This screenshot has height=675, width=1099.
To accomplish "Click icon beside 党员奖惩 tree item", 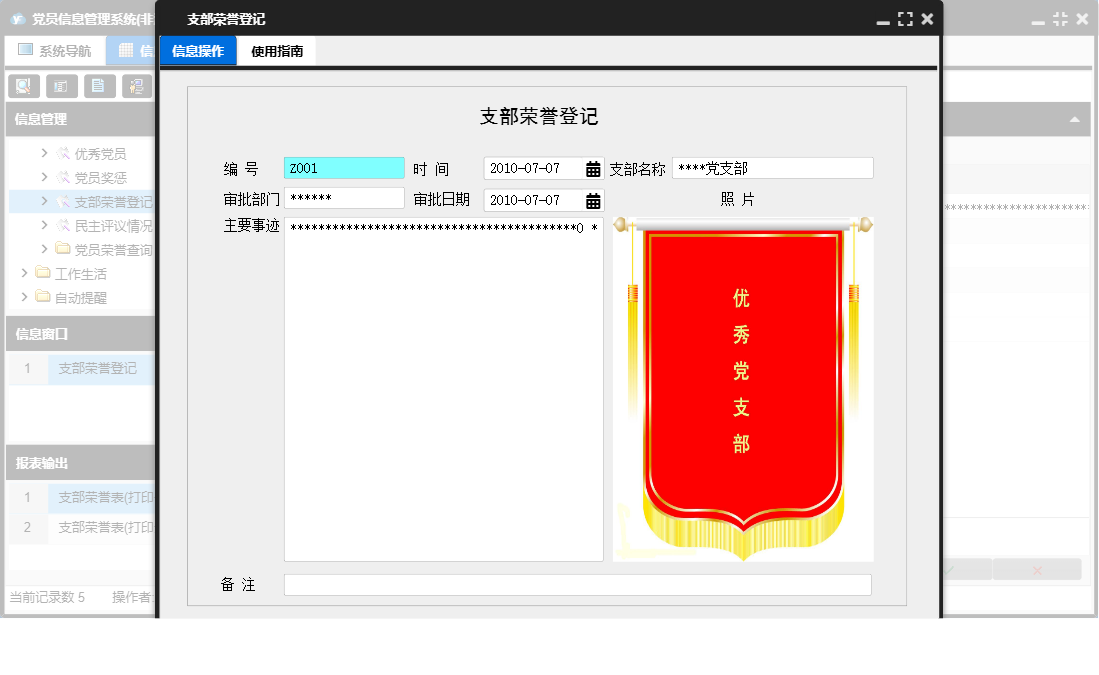I will click(63, 177).
